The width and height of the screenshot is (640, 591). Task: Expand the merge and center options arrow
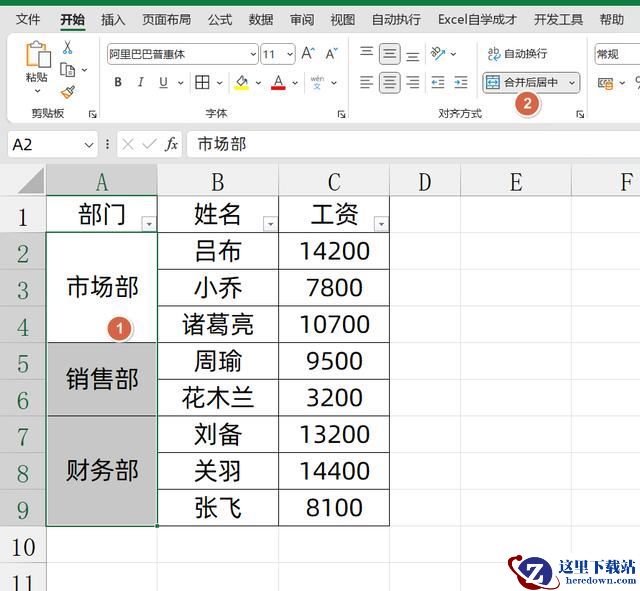(x=572, y=83)
